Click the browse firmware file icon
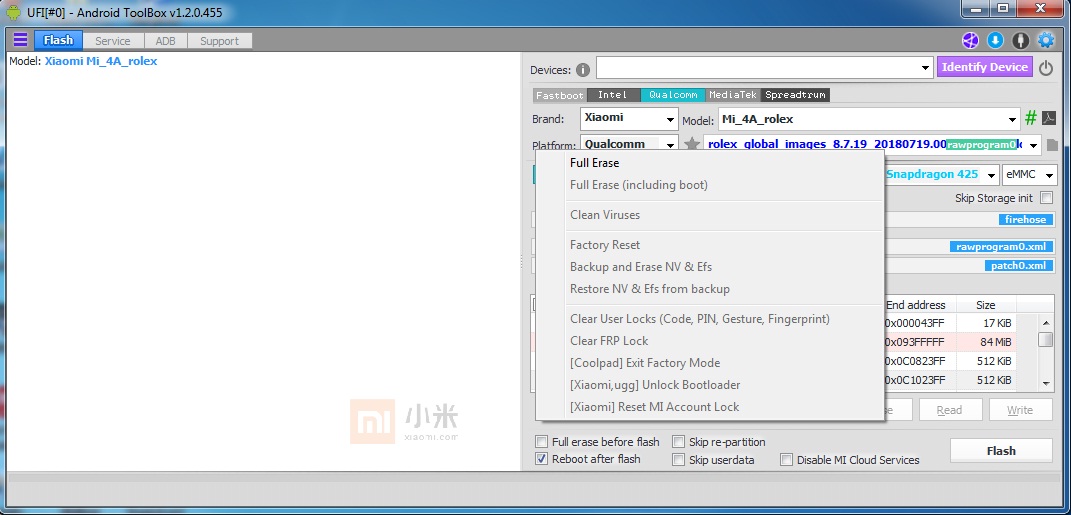 pyautogui.click(x=1052, y=145)
